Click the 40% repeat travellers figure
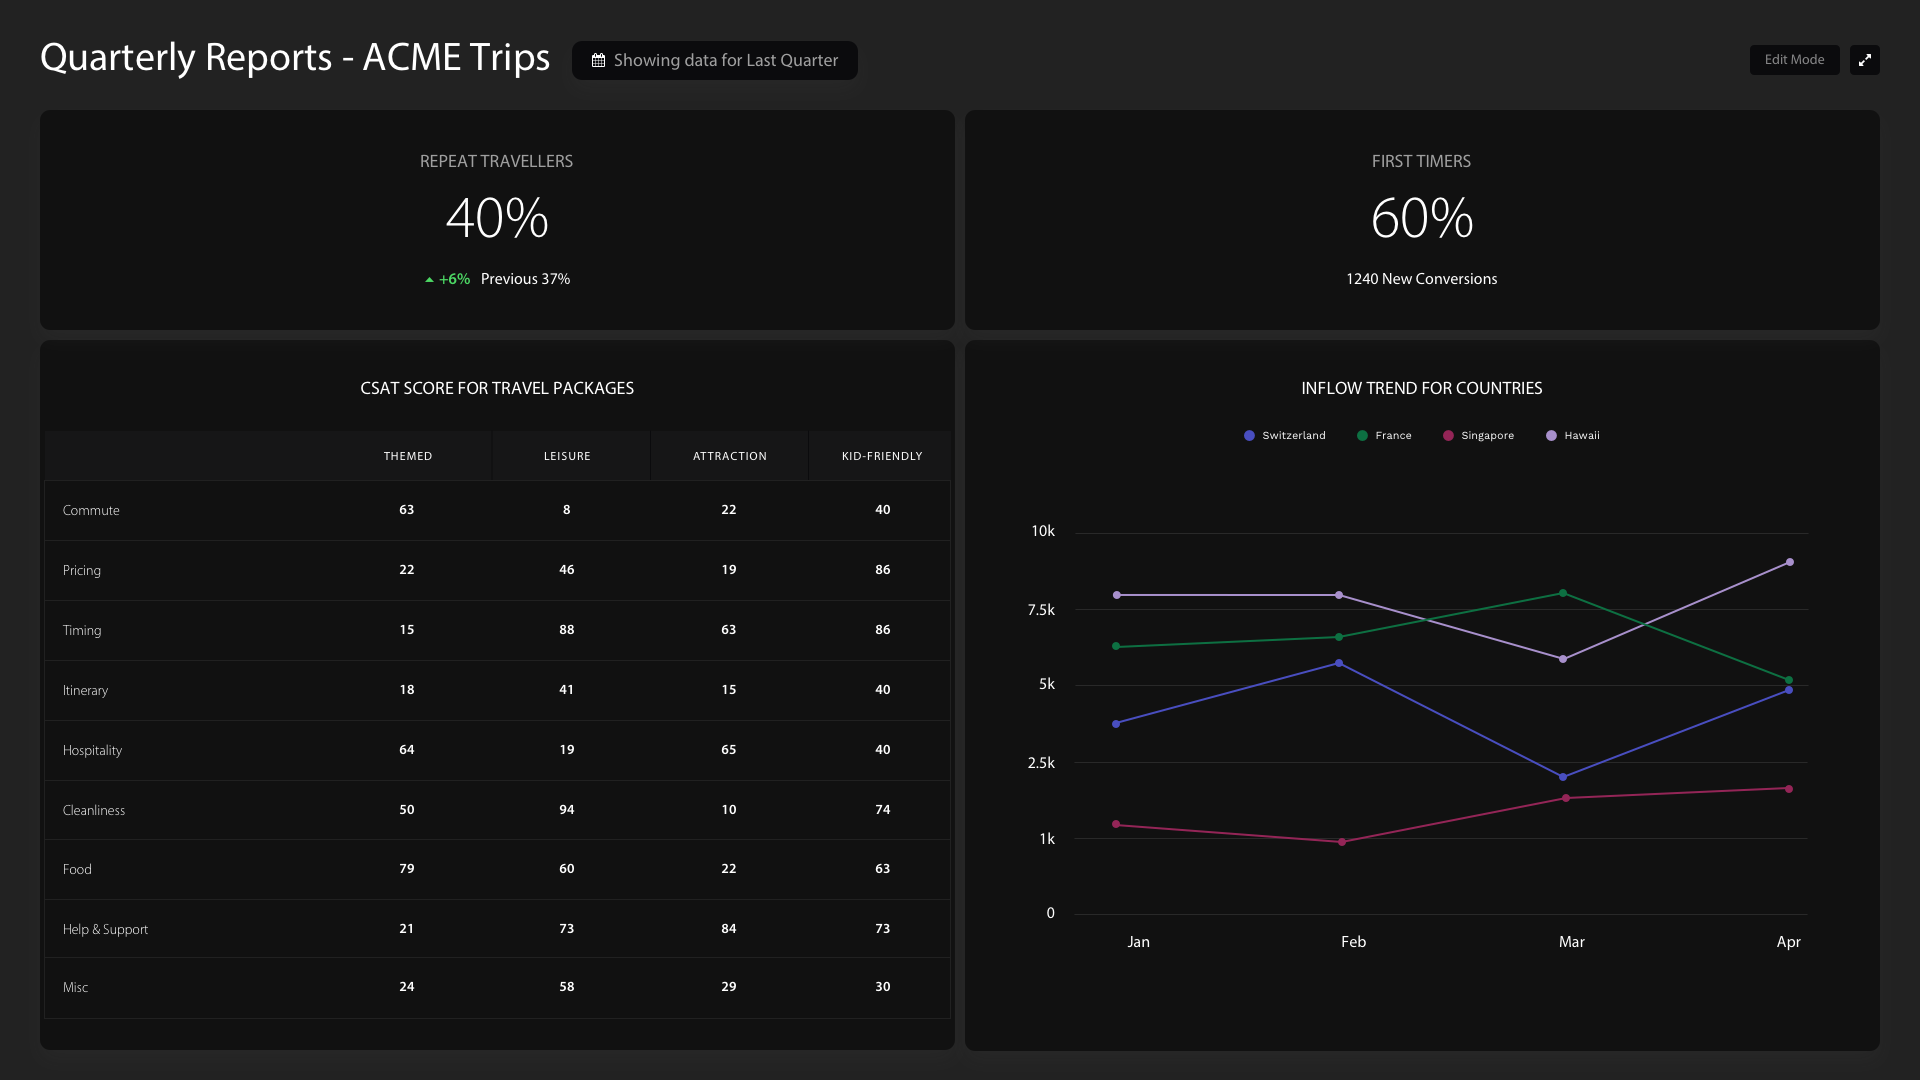1920x1080 pixels. 497,218
